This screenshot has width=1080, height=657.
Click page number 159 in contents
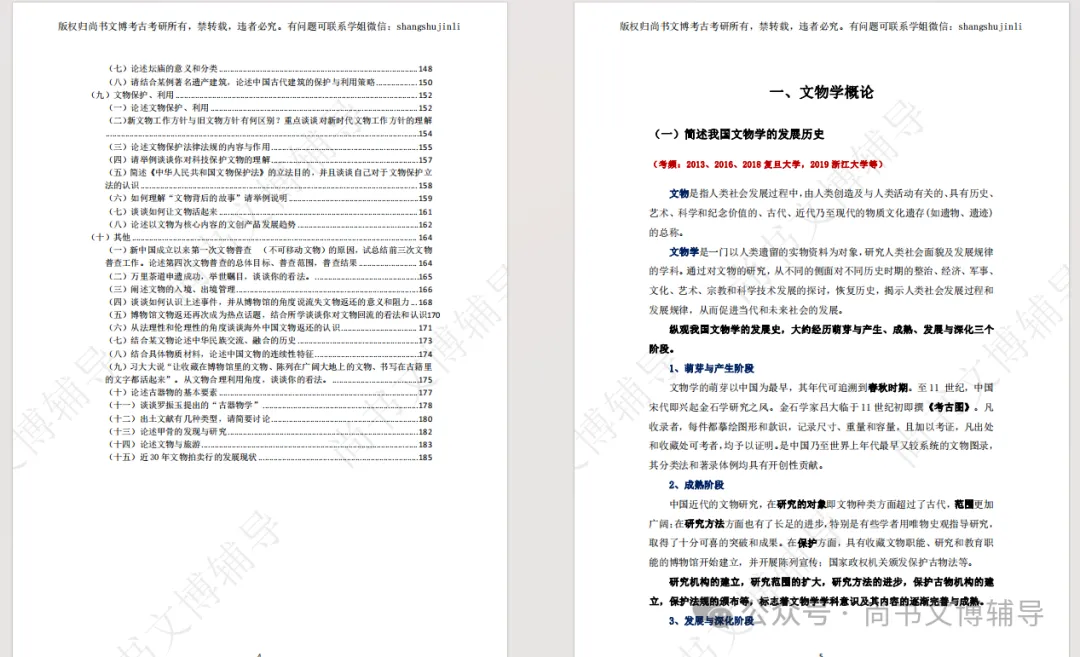[x=425, y=198]
